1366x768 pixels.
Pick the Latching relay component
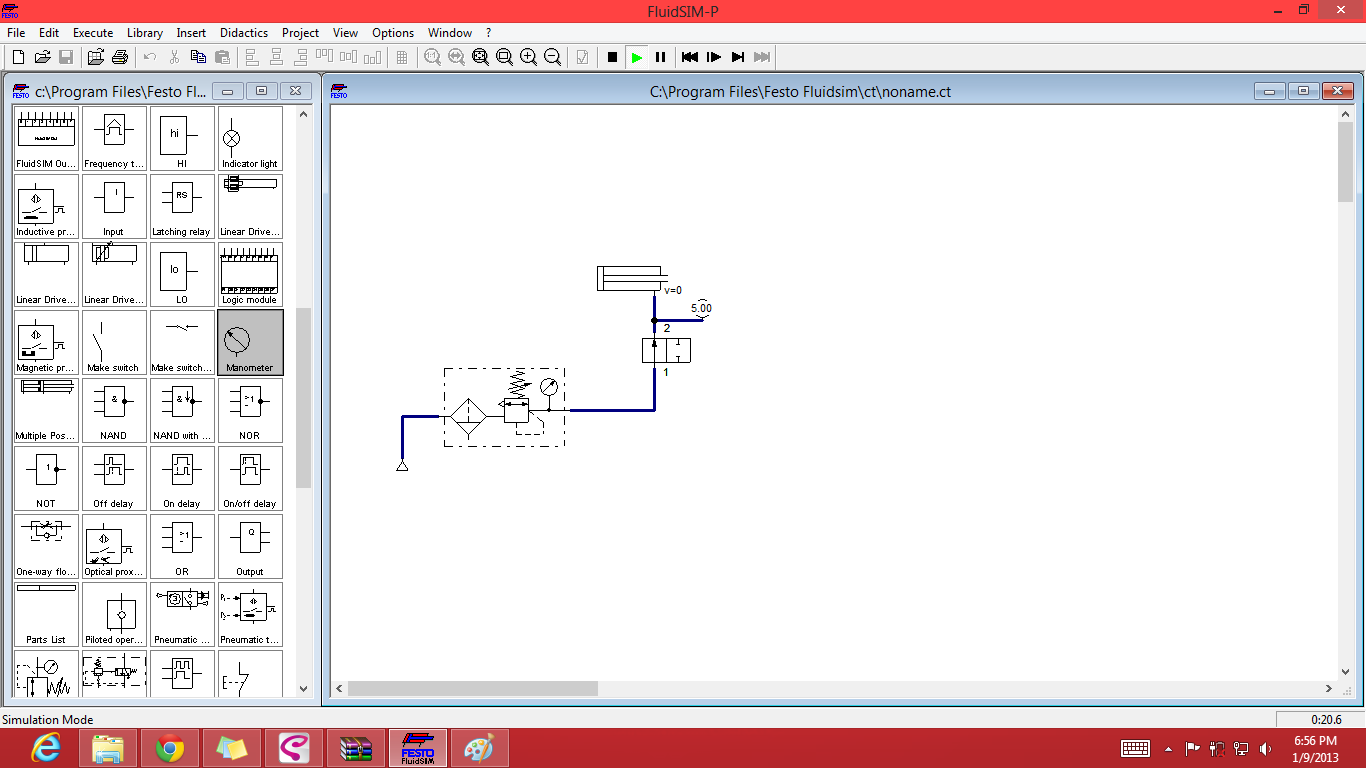[x=182, y=206]
